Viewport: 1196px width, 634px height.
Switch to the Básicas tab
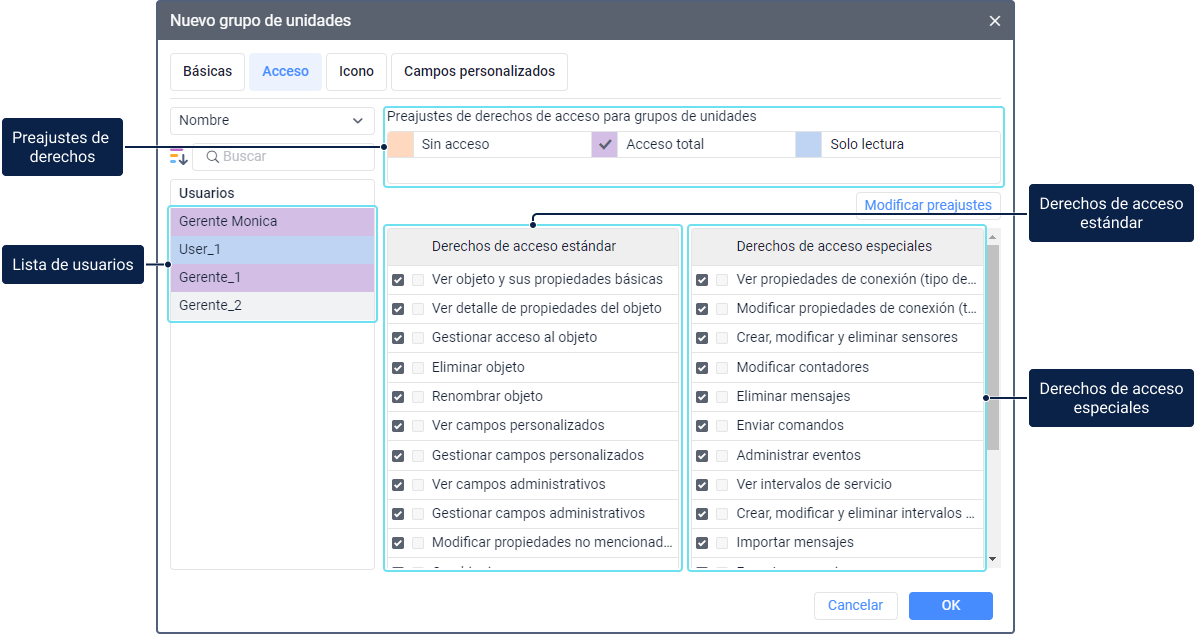coord(207,72)
